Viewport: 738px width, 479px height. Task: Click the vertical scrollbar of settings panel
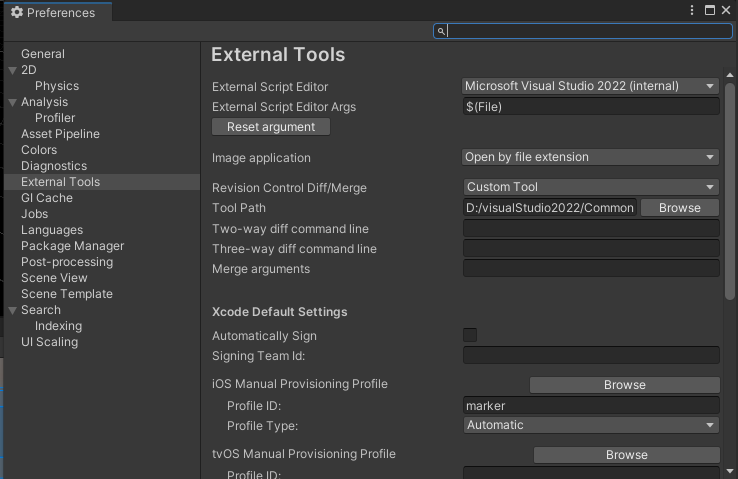730,190
